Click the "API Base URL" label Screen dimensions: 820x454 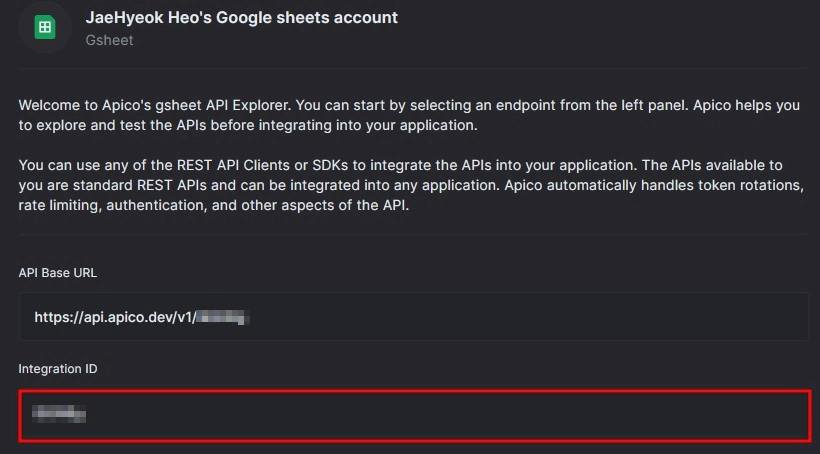tap(58, 273)
